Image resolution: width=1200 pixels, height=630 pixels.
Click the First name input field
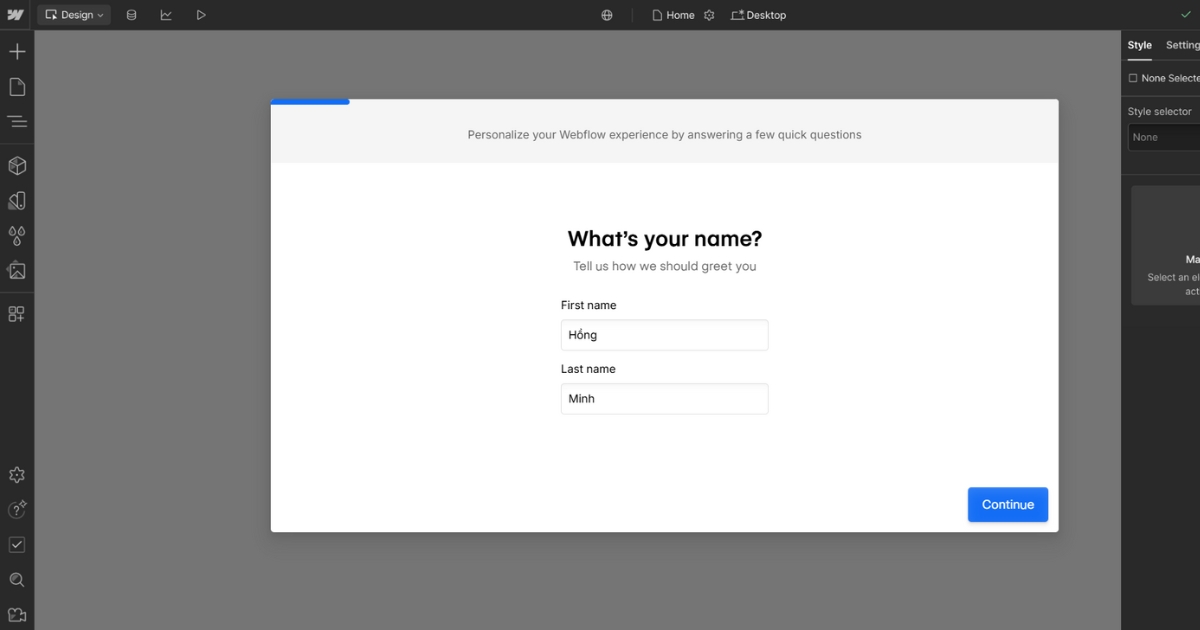664,335
